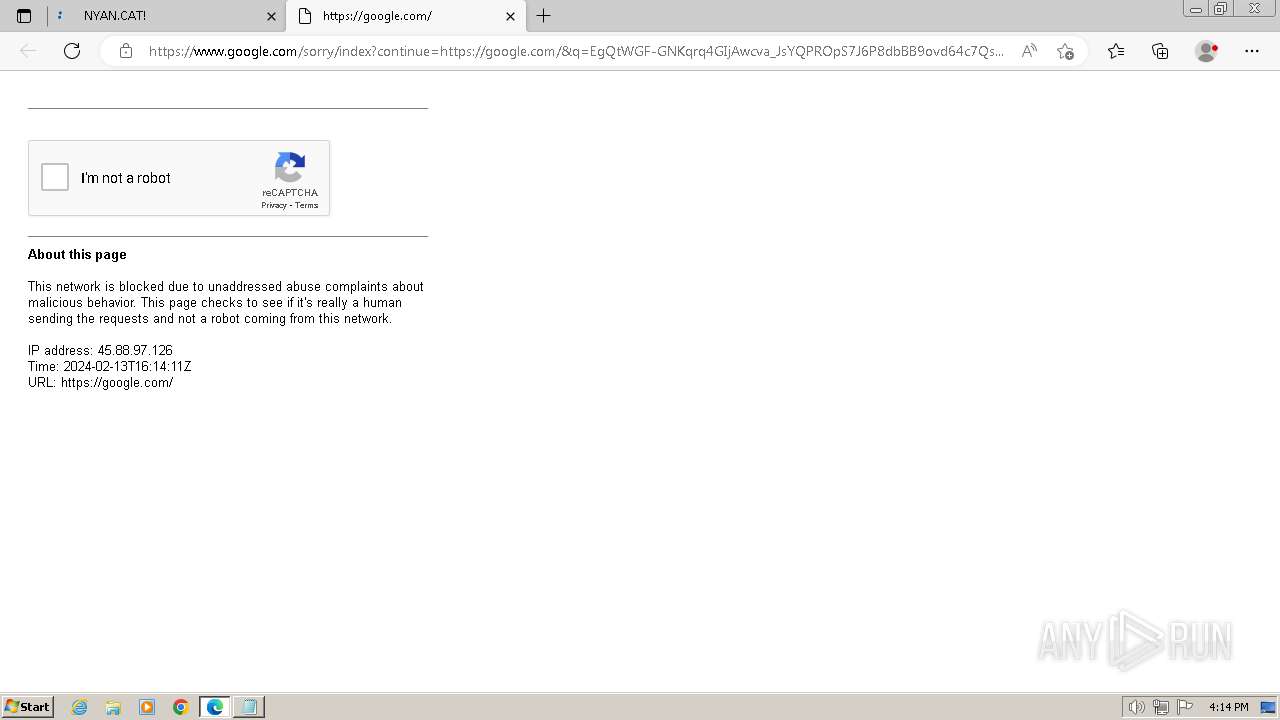Launch Google Chrome from taskbar

(x=181, y=707)
